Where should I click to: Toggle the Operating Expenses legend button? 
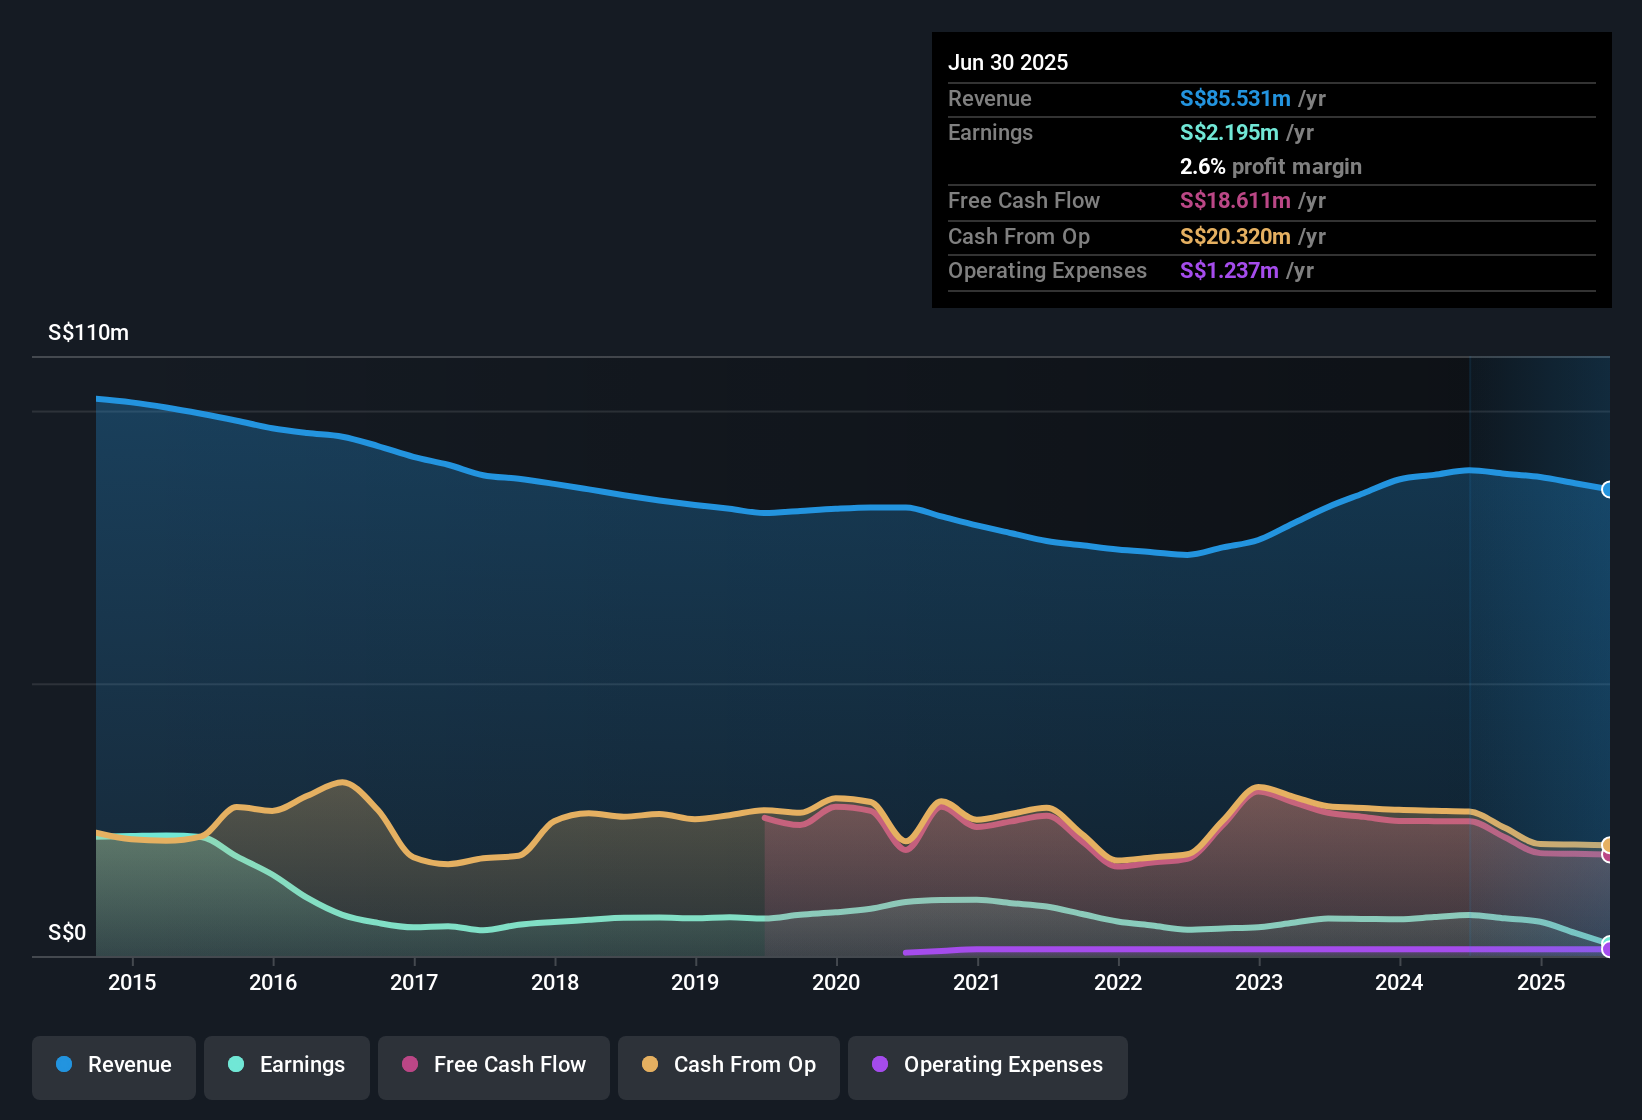tap(988, 1065)
